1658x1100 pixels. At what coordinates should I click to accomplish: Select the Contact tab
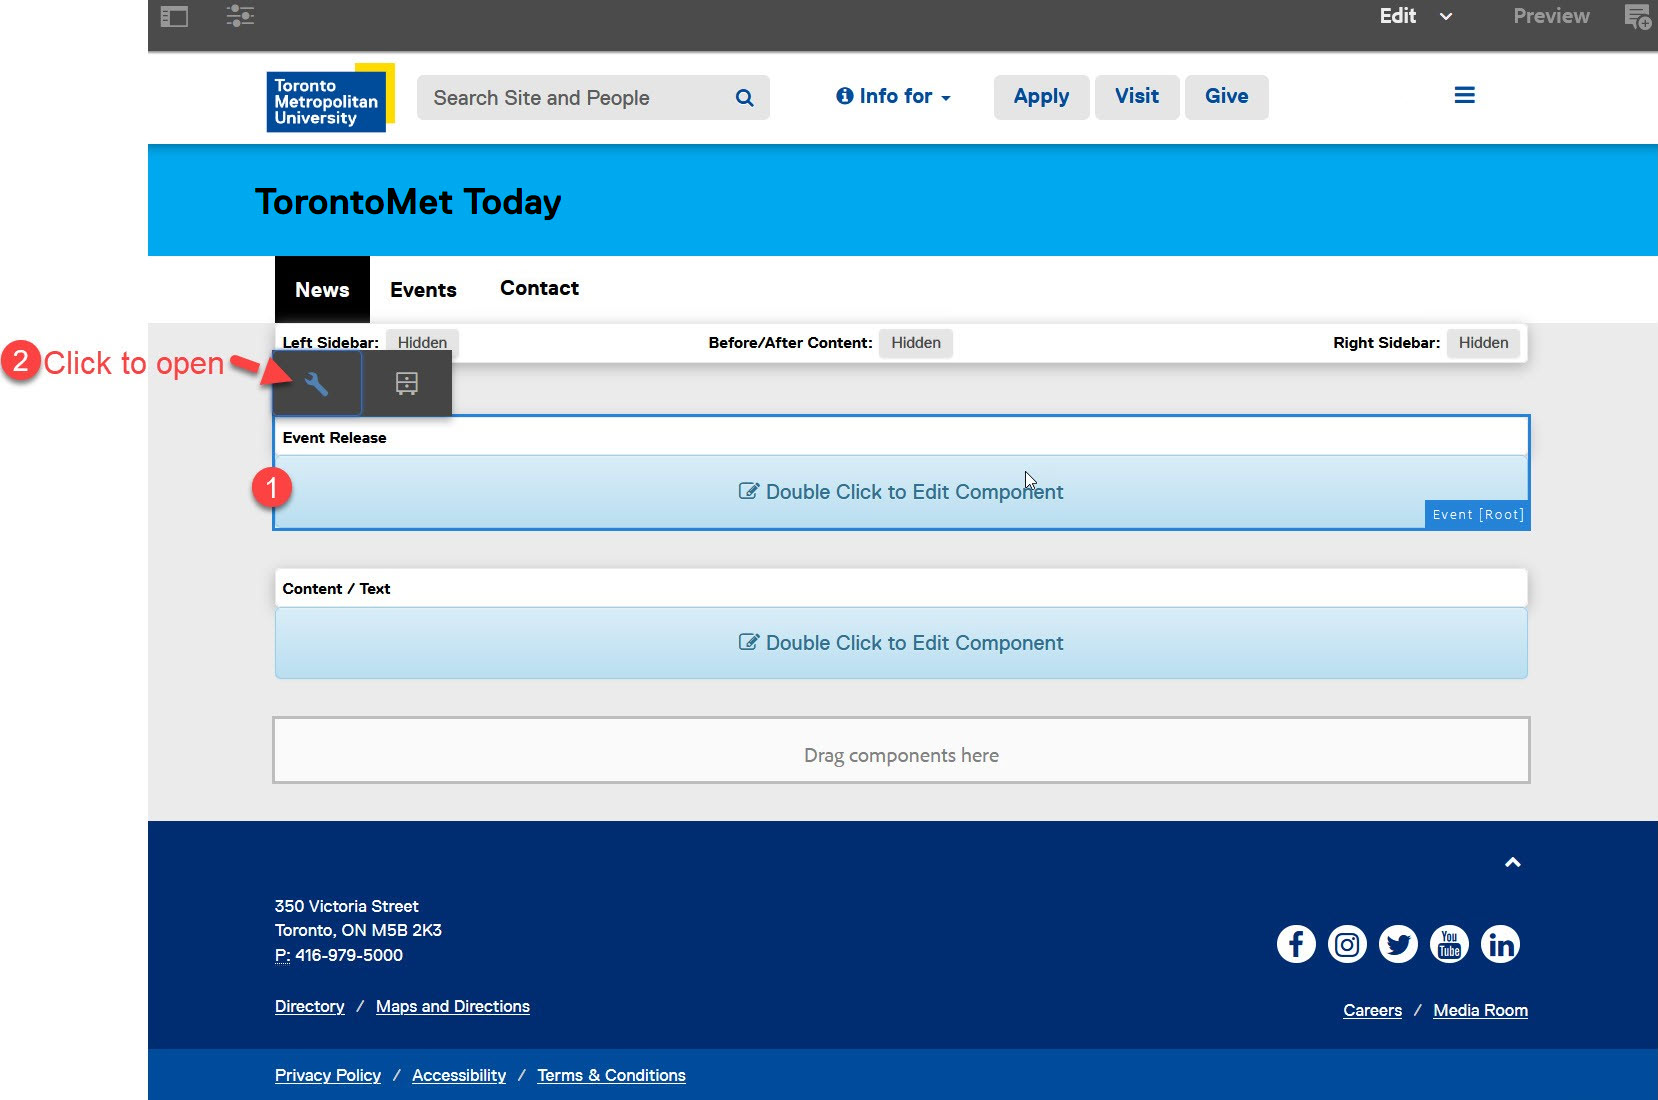(x=539, y=288)
